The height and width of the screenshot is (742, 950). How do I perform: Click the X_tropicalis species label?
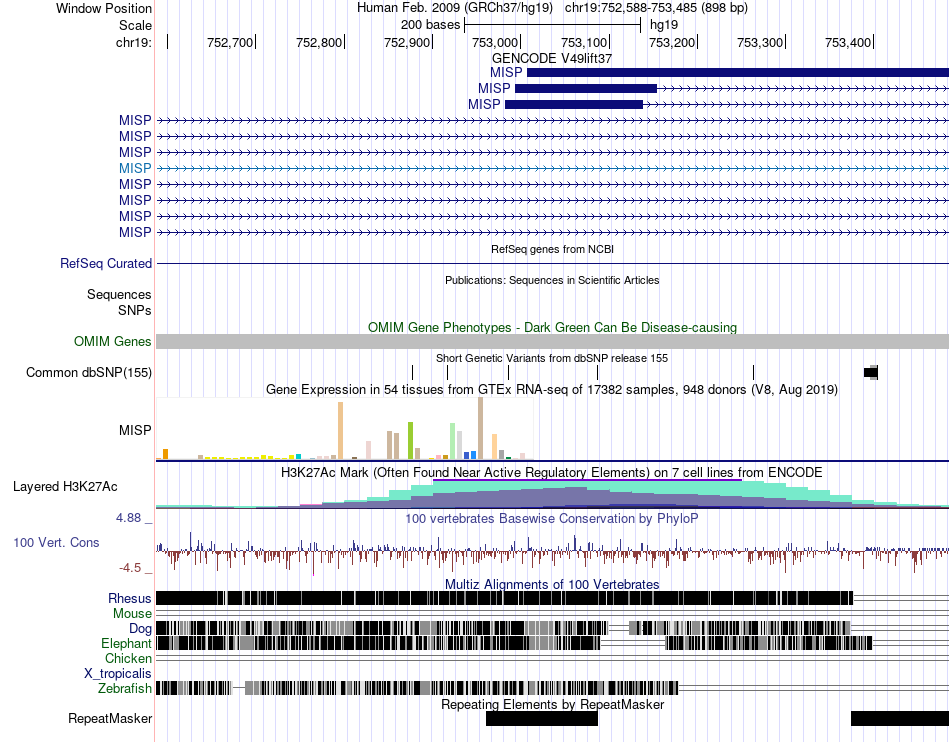118,674
